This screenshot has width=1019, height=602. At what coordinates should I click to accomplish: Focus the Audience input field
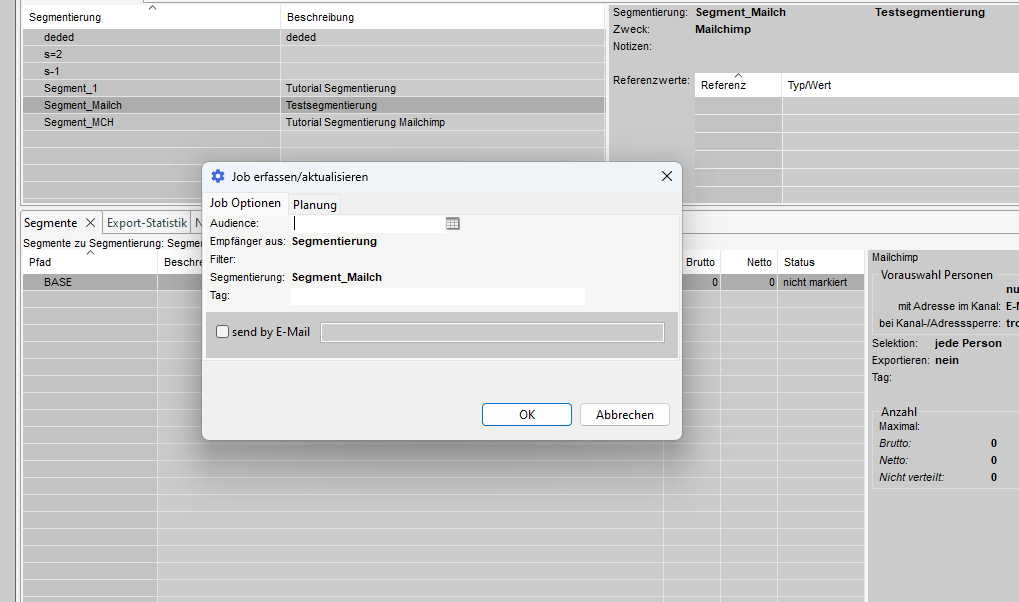[x=366, y=224]
